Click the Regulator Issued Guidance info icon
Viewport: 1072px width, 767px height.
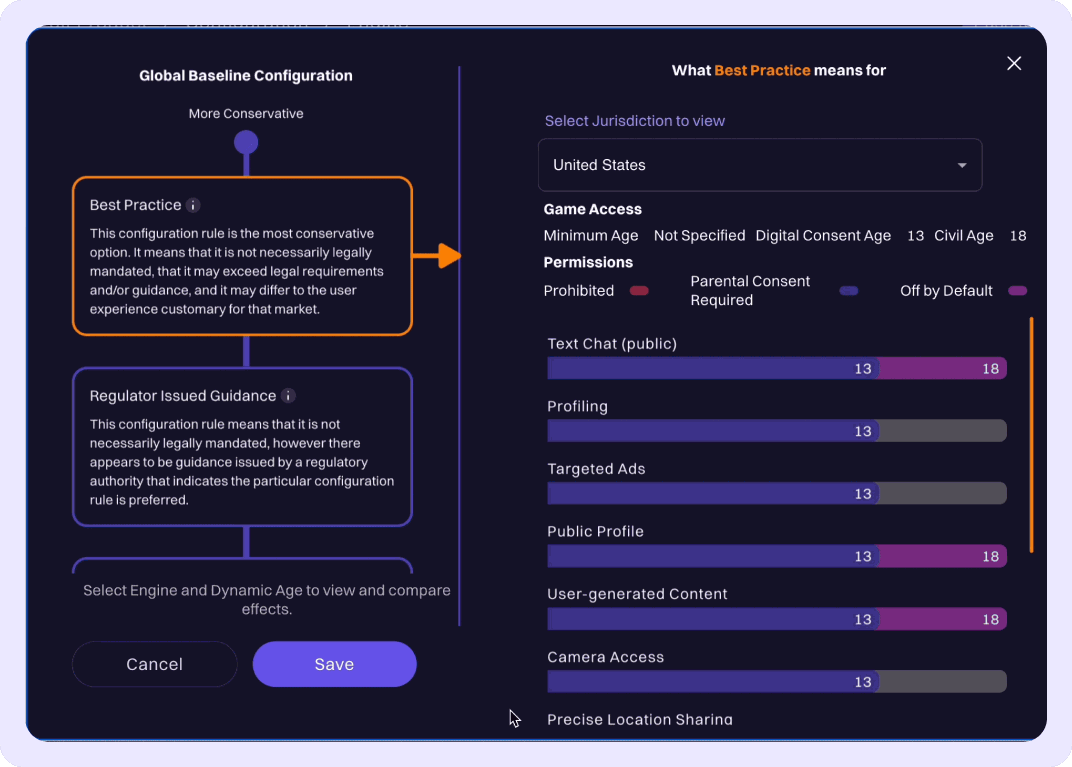288,396
